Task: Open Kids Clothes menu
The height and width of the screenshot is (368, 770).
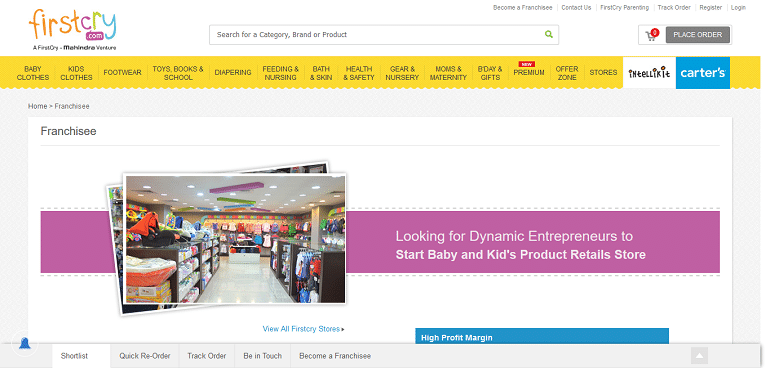Action: click(76, 73)
